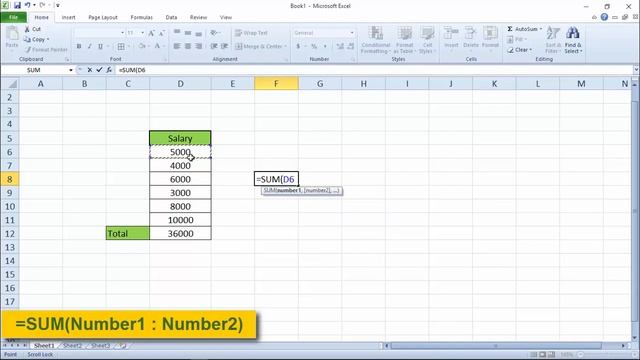This screenshot has height=360, width=640.
Task: Open Conditional Formatting
Action: coord(376,40)
